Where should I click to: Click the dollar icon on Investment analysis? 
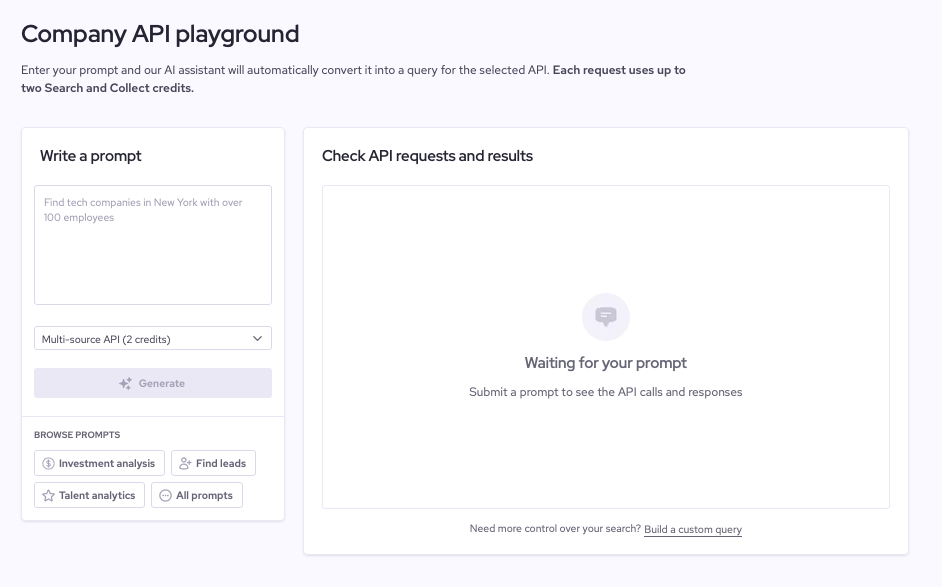(49, 463)
